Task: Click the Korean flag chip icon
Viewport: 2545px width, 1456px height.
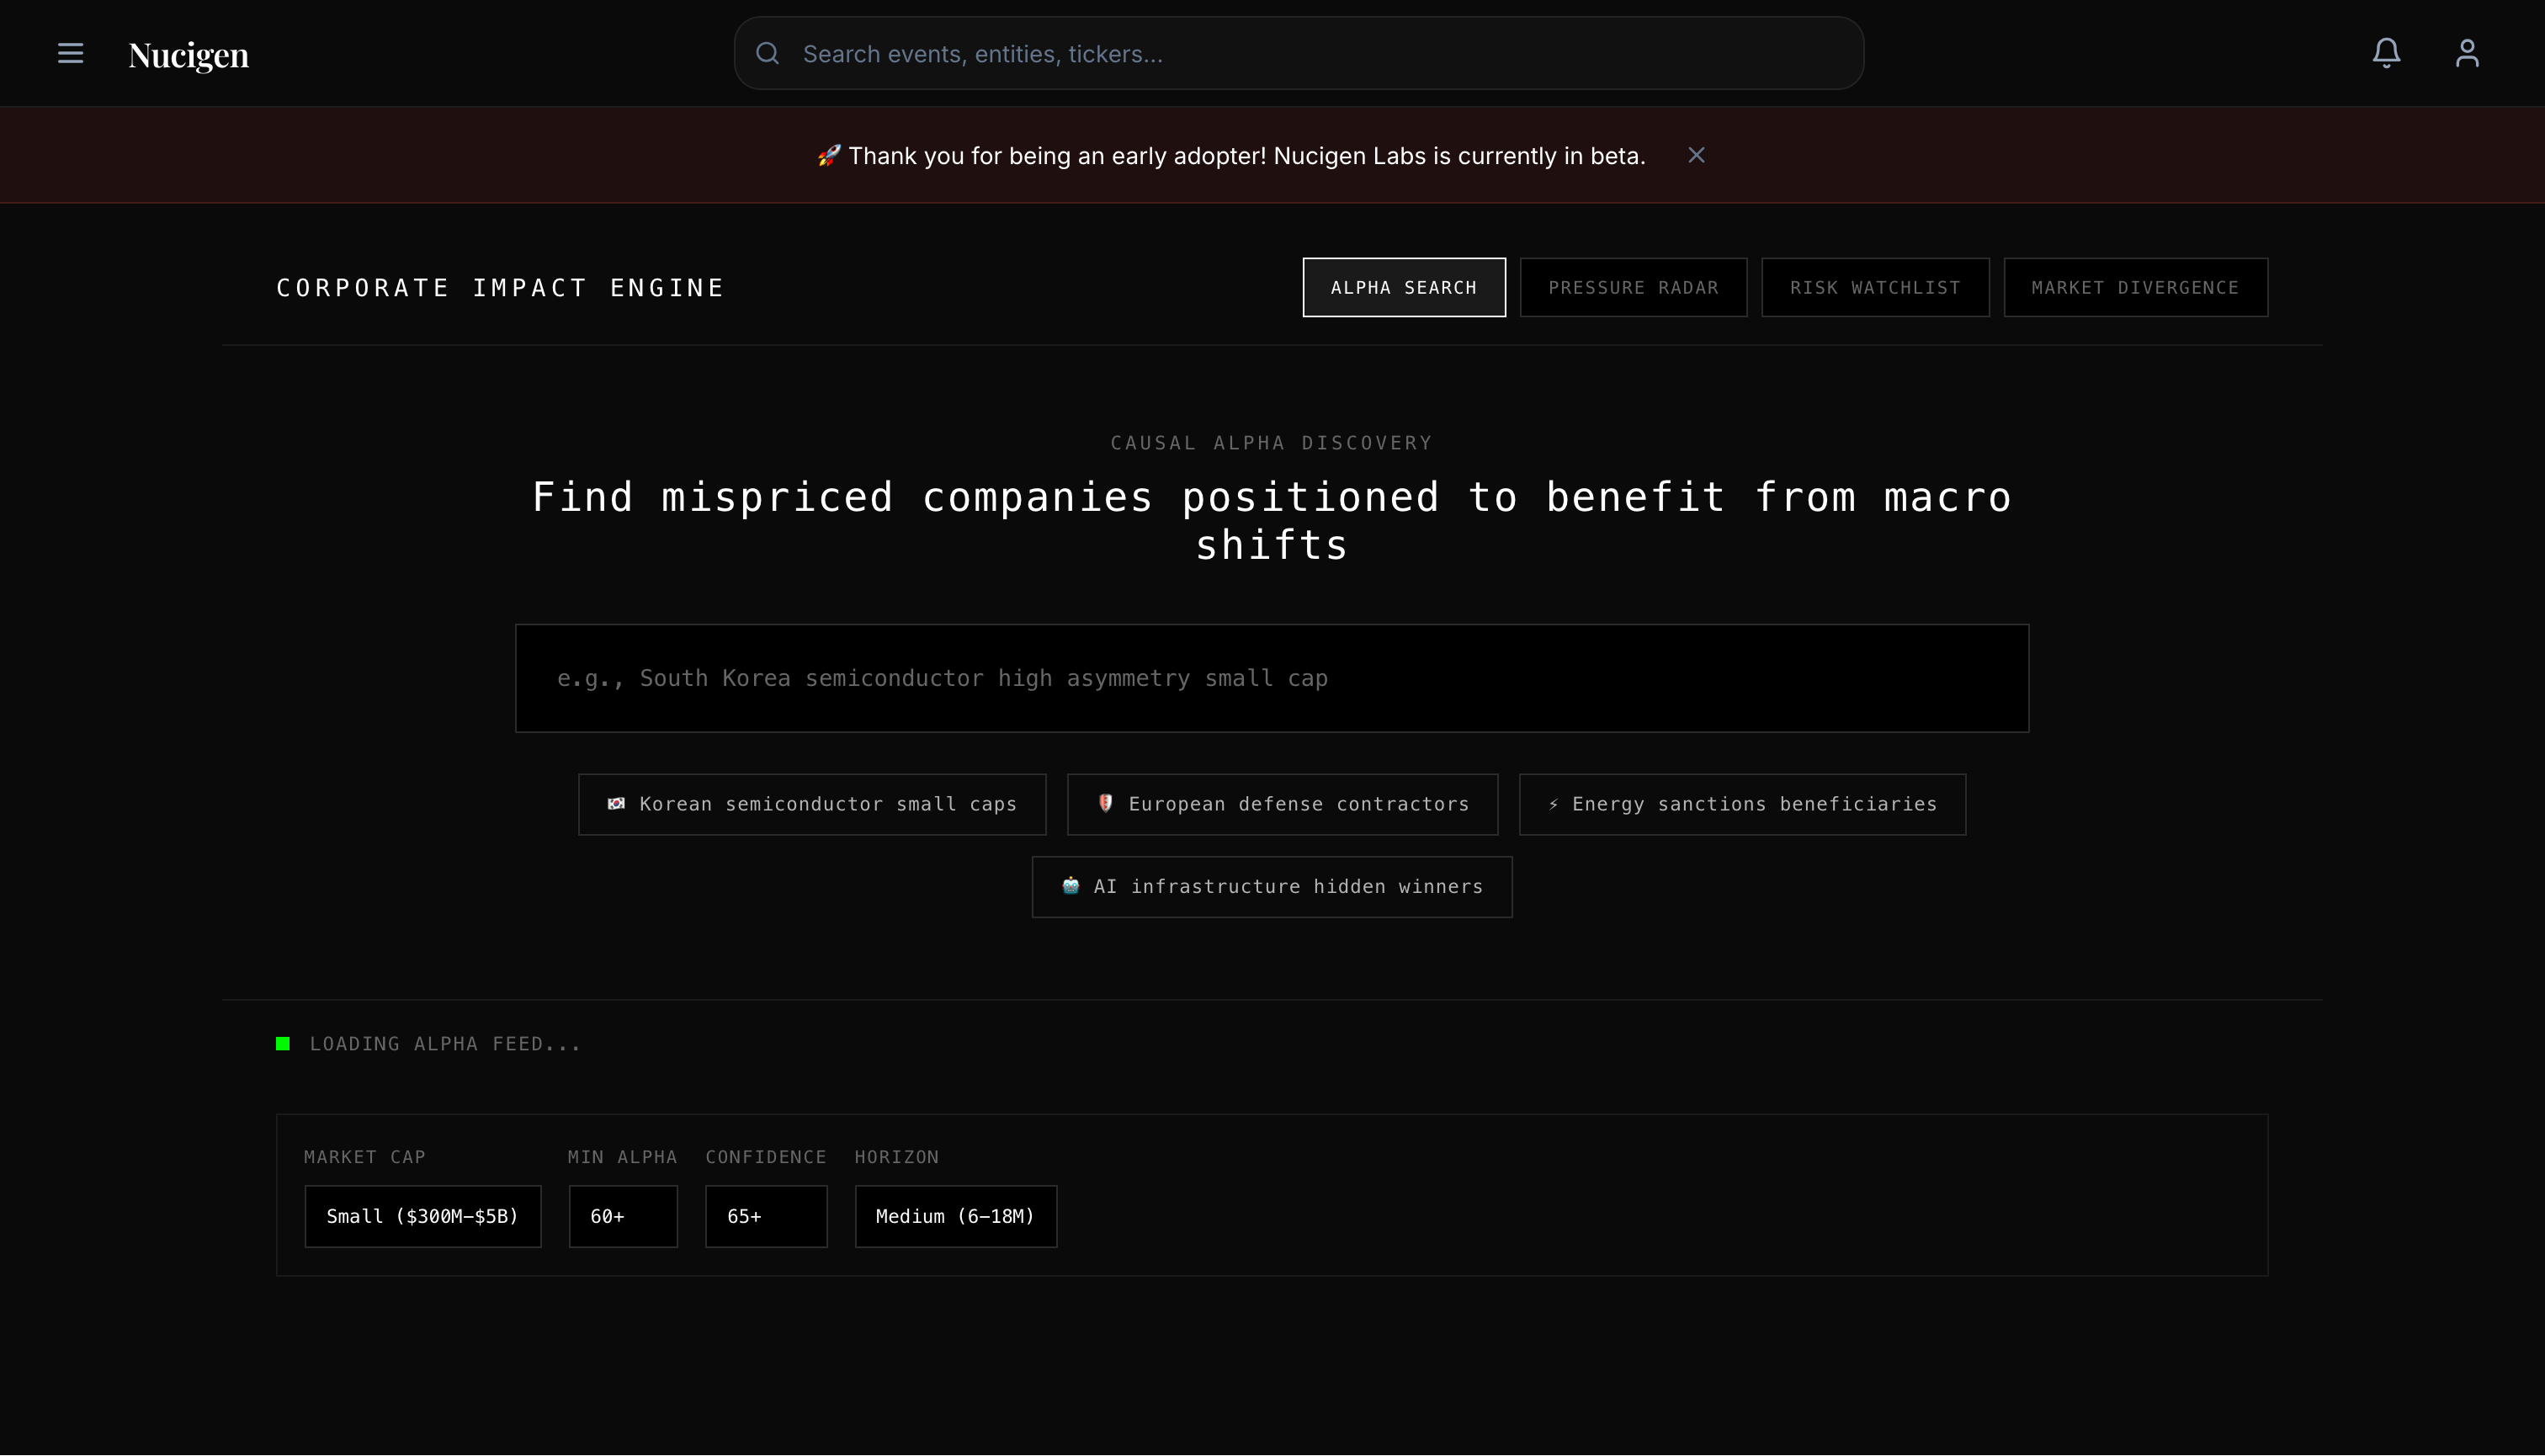Action: click(618, 803)
